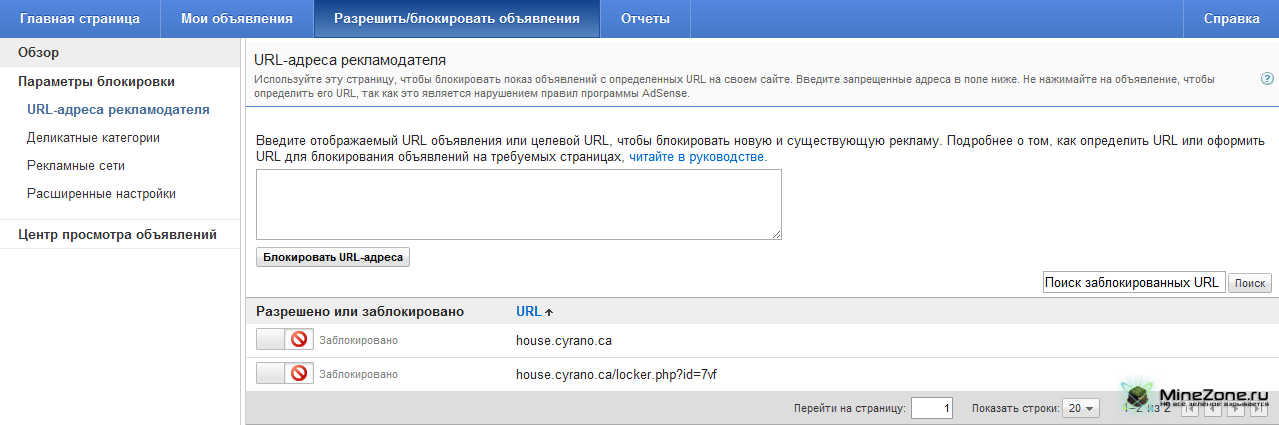
Task: Open 'Центр просмотра объявлений' section
Action: click(117, 235)
